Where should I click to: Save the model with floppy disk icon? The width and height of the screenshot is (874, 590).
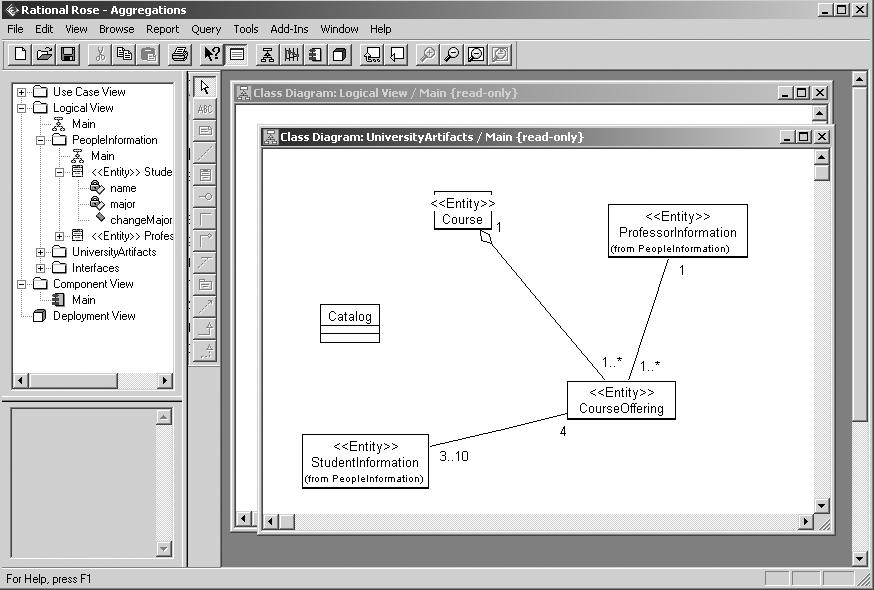click(68, 55)
